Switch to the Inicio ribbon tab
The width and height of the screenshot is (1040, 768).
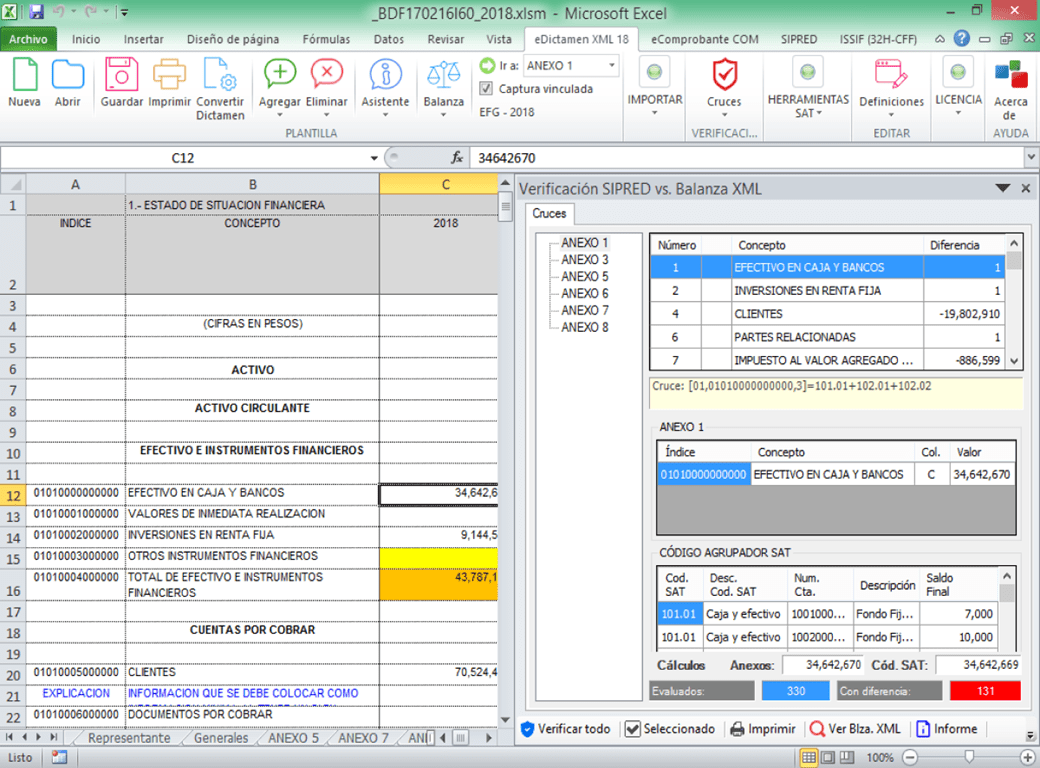click(86, 39)
